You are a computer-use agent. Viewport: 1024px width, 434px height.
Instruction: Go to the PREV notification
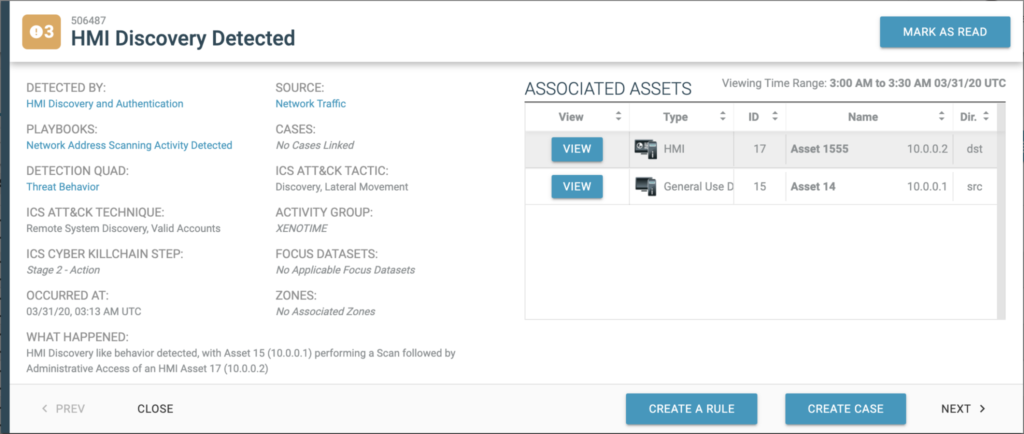63,409
